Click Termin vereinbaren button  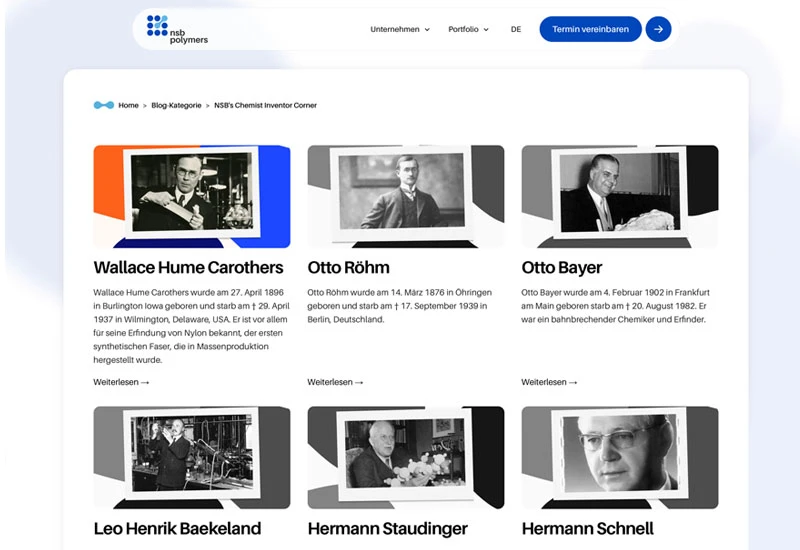click(590, 29)
